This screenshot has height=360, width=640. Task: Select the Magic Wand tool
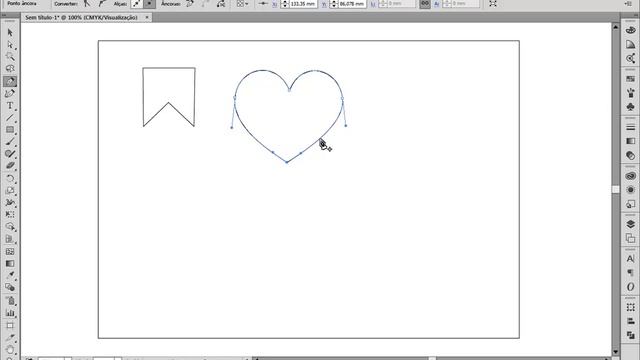click(10, 57)
